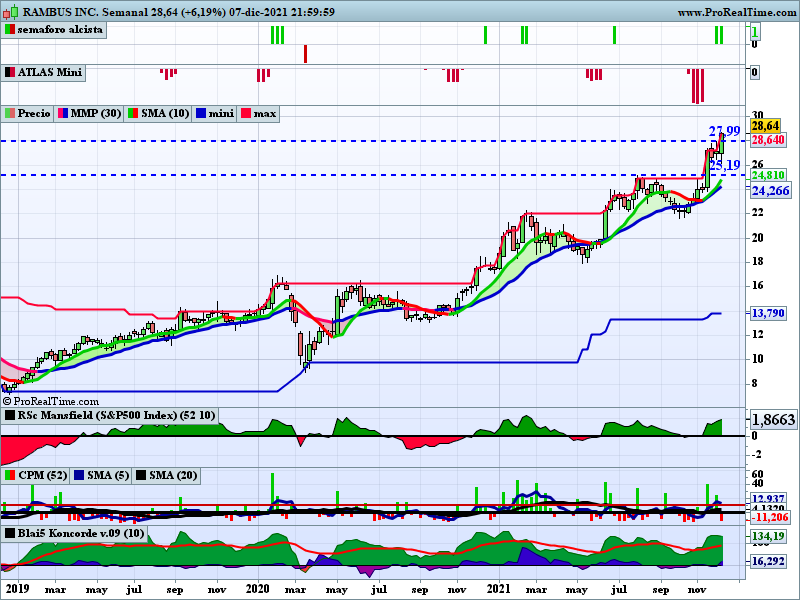Screen dimensions: 800x600
Task: Select the RSc Mansfield (S&P500 Index) label
Action: (116, 415)
